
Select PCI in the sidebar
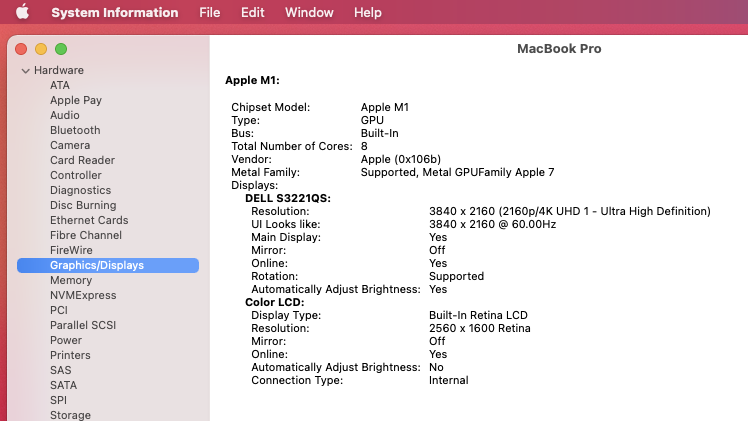(x=59, y=310)
